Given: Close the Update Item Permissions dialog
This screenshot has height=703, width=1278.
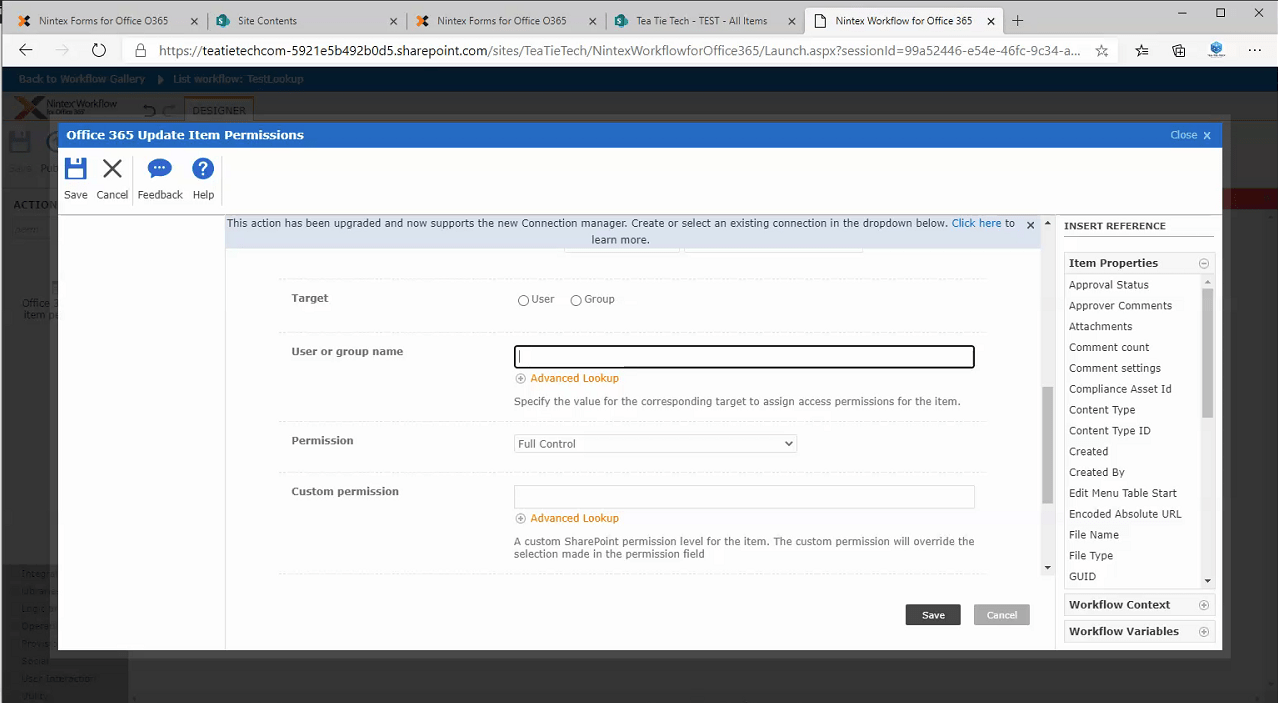Looking at the screenshot, I should [1207, 135].
